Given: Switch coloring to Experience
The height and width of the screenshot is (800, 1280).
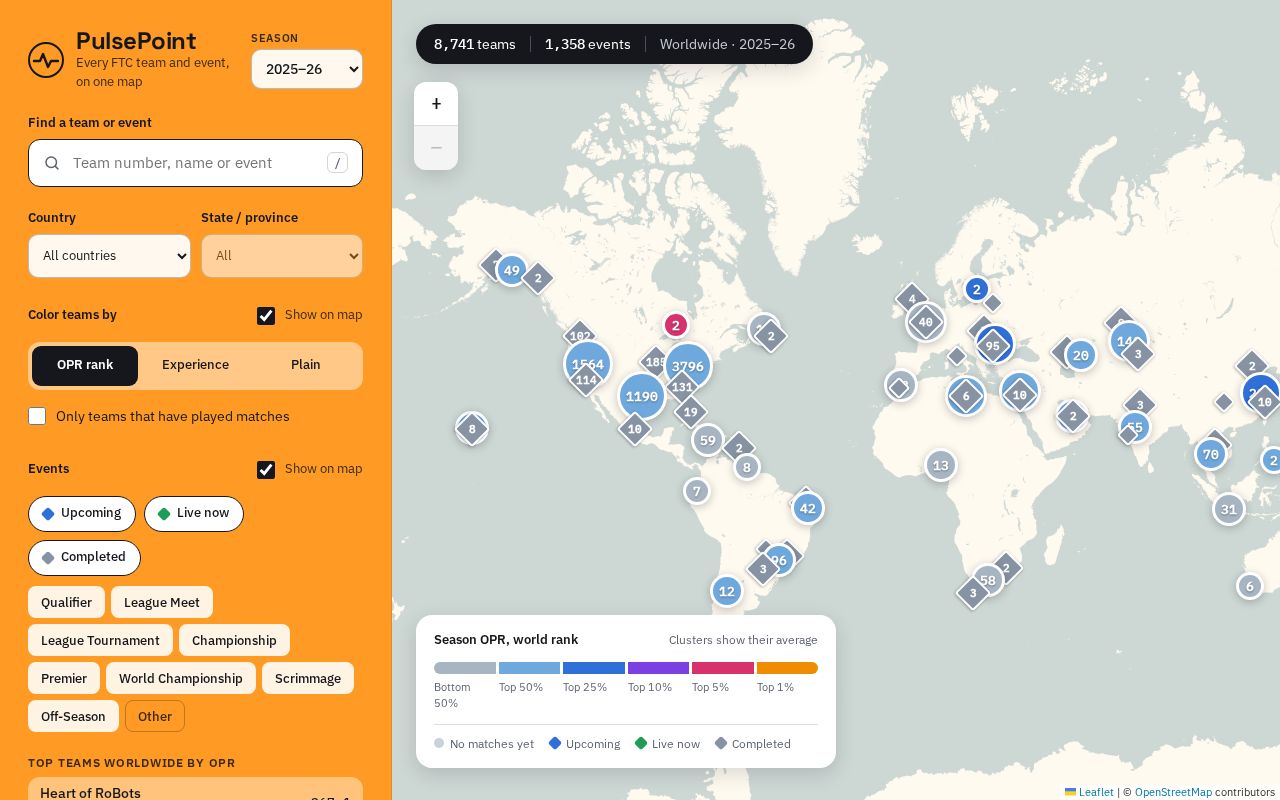Looking at the screenshot, I should [x=196, y=366].
